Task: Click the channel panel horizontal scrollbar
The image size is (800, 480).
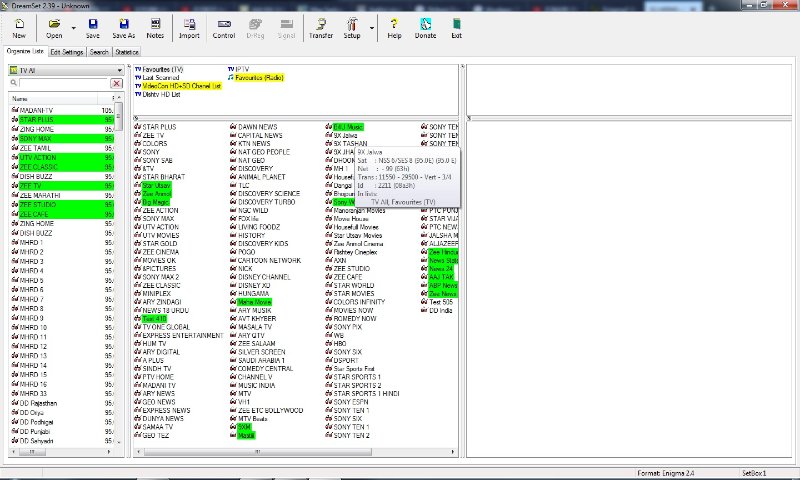Action: tap(258, 452)
